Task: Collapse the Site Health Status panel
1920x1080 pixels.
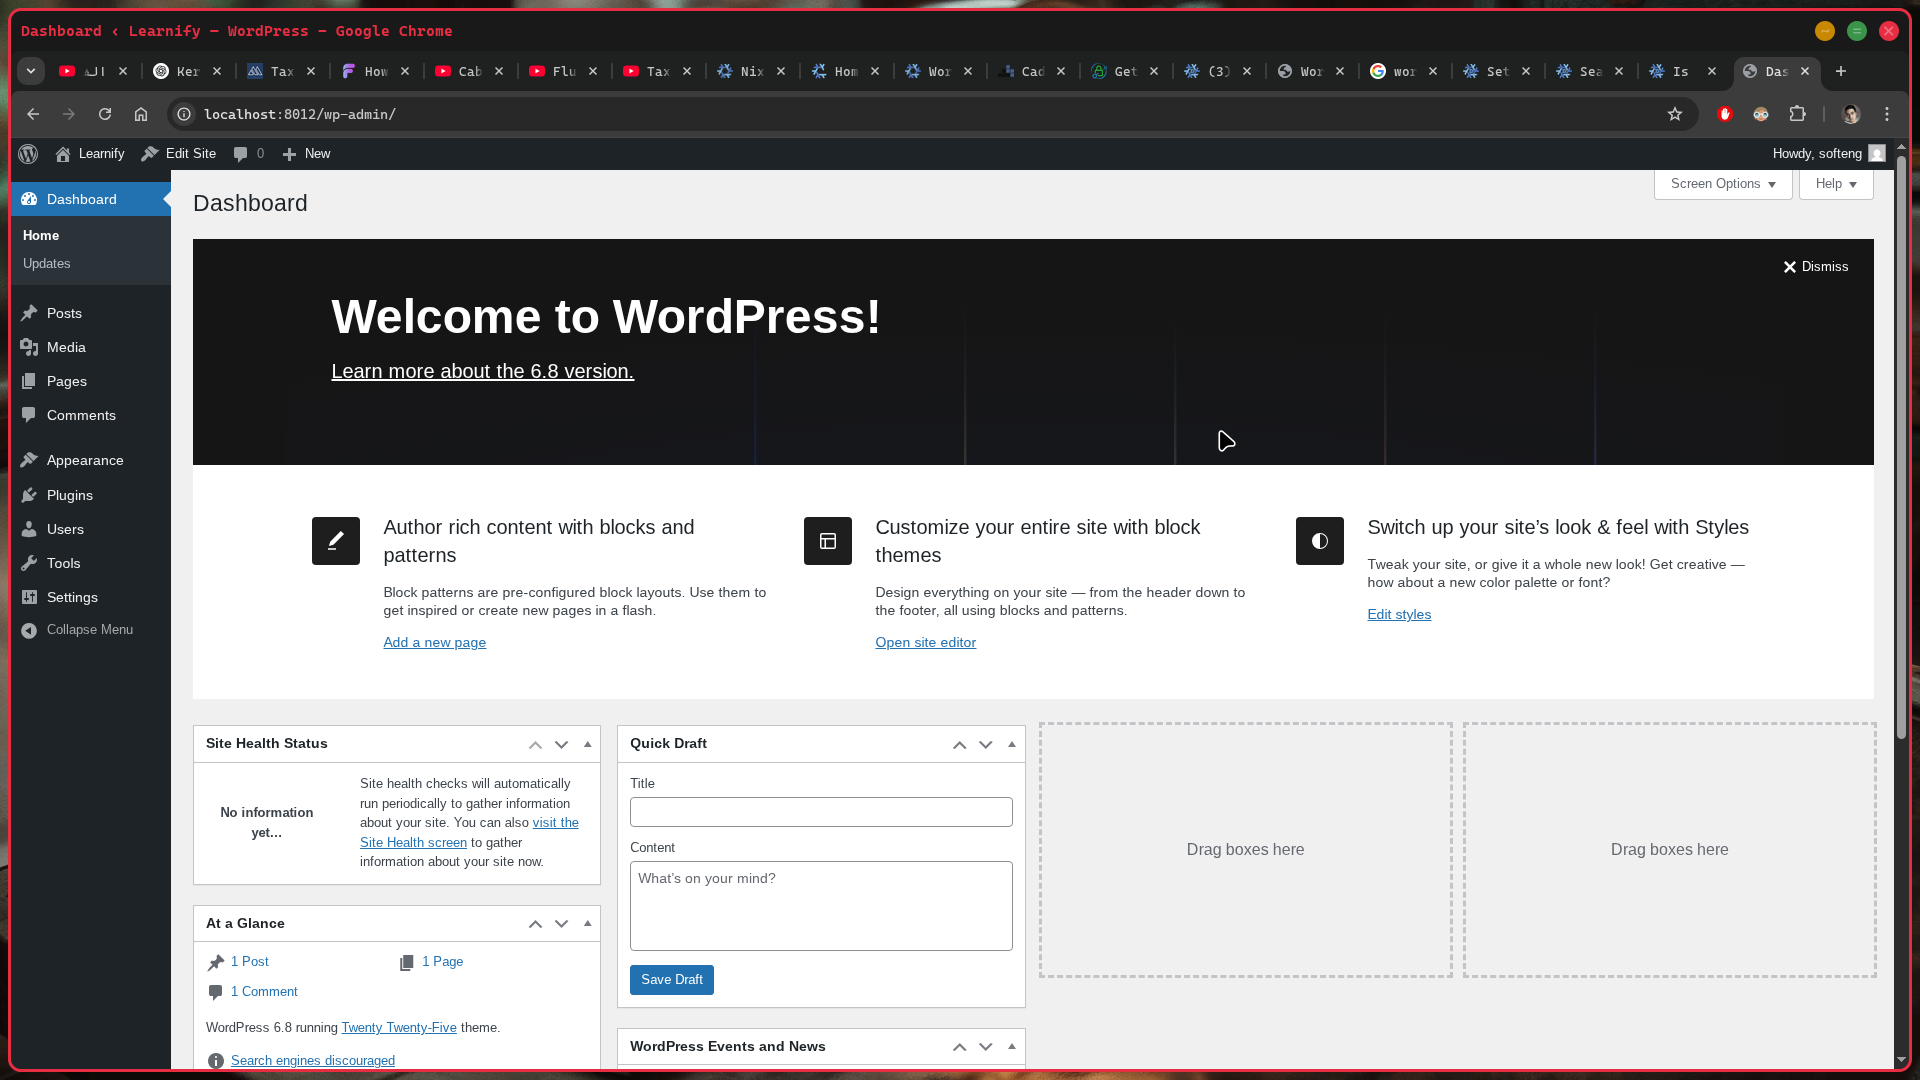Action: tap(587, 744)
